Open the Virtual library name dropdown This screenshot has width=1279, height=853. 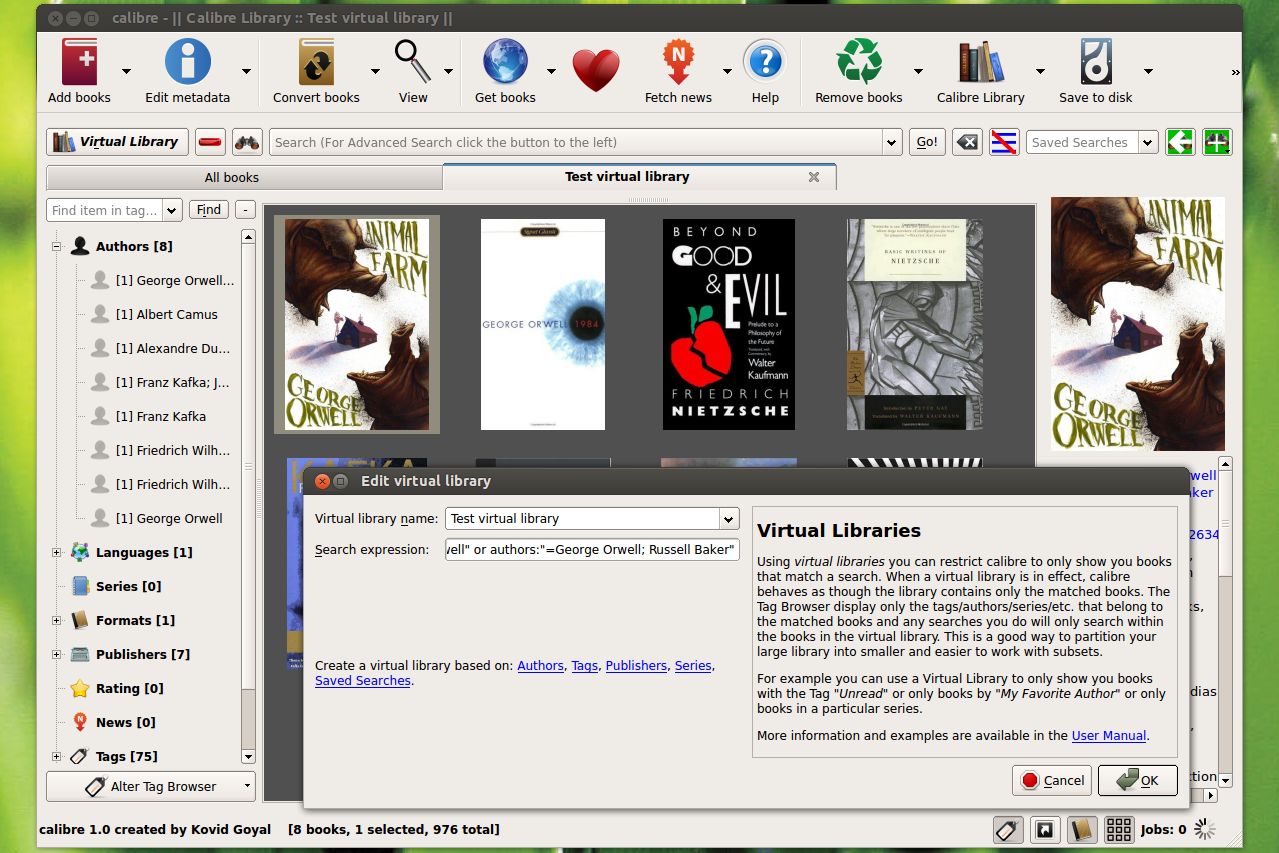[728, 519]
